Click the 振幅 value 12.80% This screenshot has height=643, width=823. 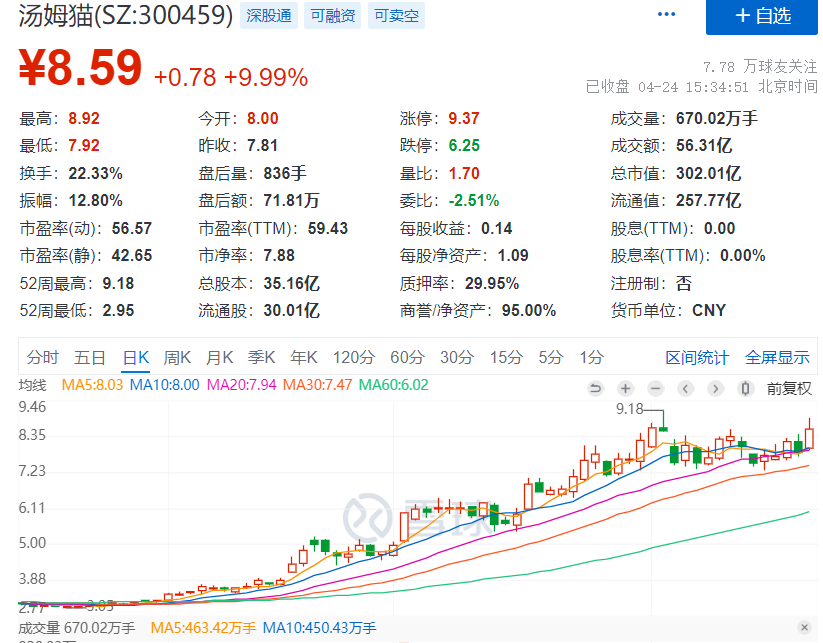[x=96, y=201]
